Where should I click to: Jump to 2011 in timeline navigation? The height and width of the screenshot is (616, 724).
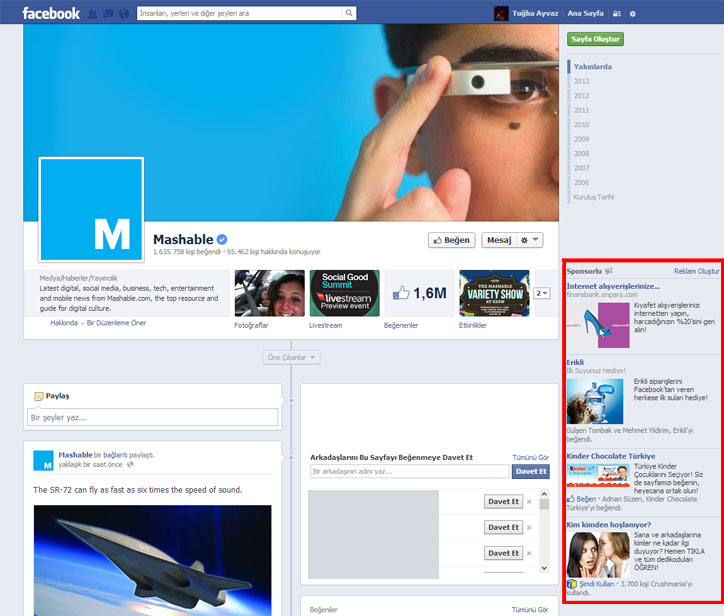pyautogui.click(x=581, y=110)
